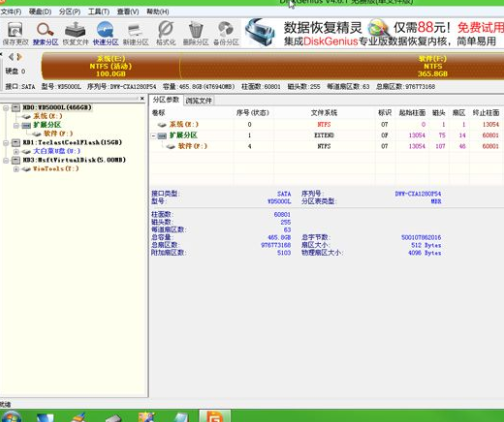
Task: Click the 删除分区 delete partition trash icon
Action: pyautogui.click(x=196, y=33)
